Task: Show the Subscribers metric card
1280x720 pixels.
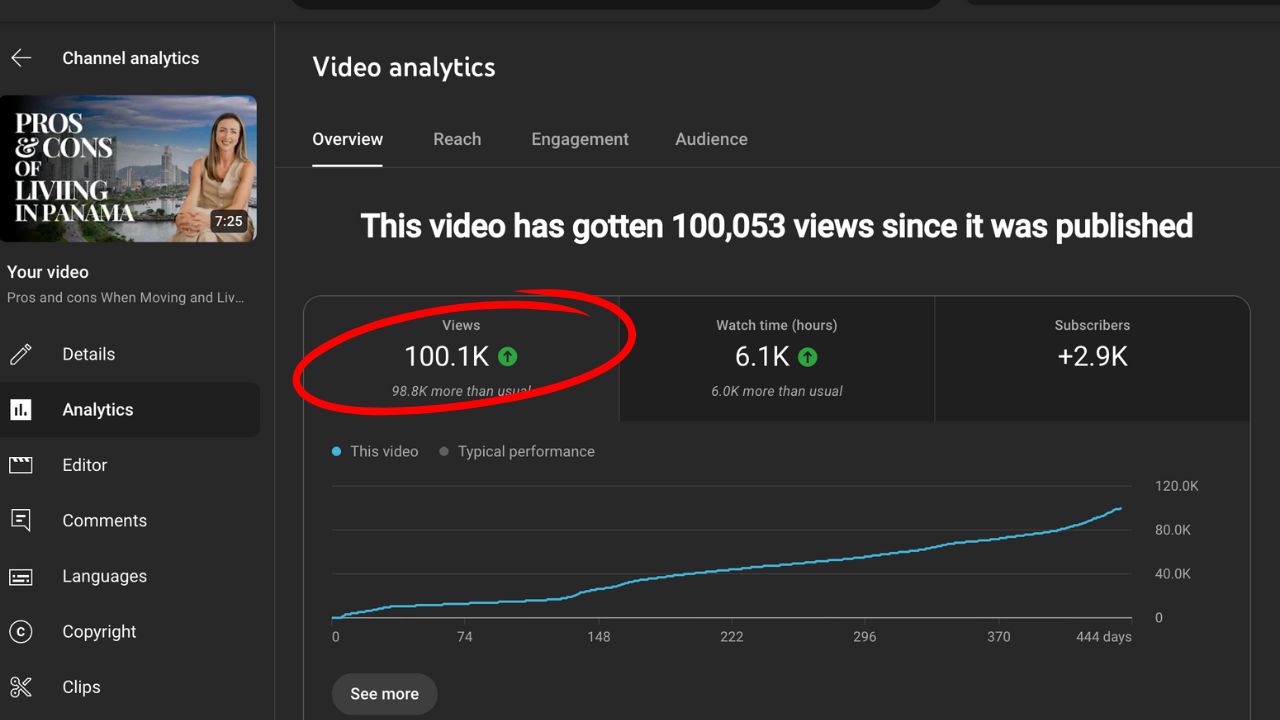Action: point(1092,358)
